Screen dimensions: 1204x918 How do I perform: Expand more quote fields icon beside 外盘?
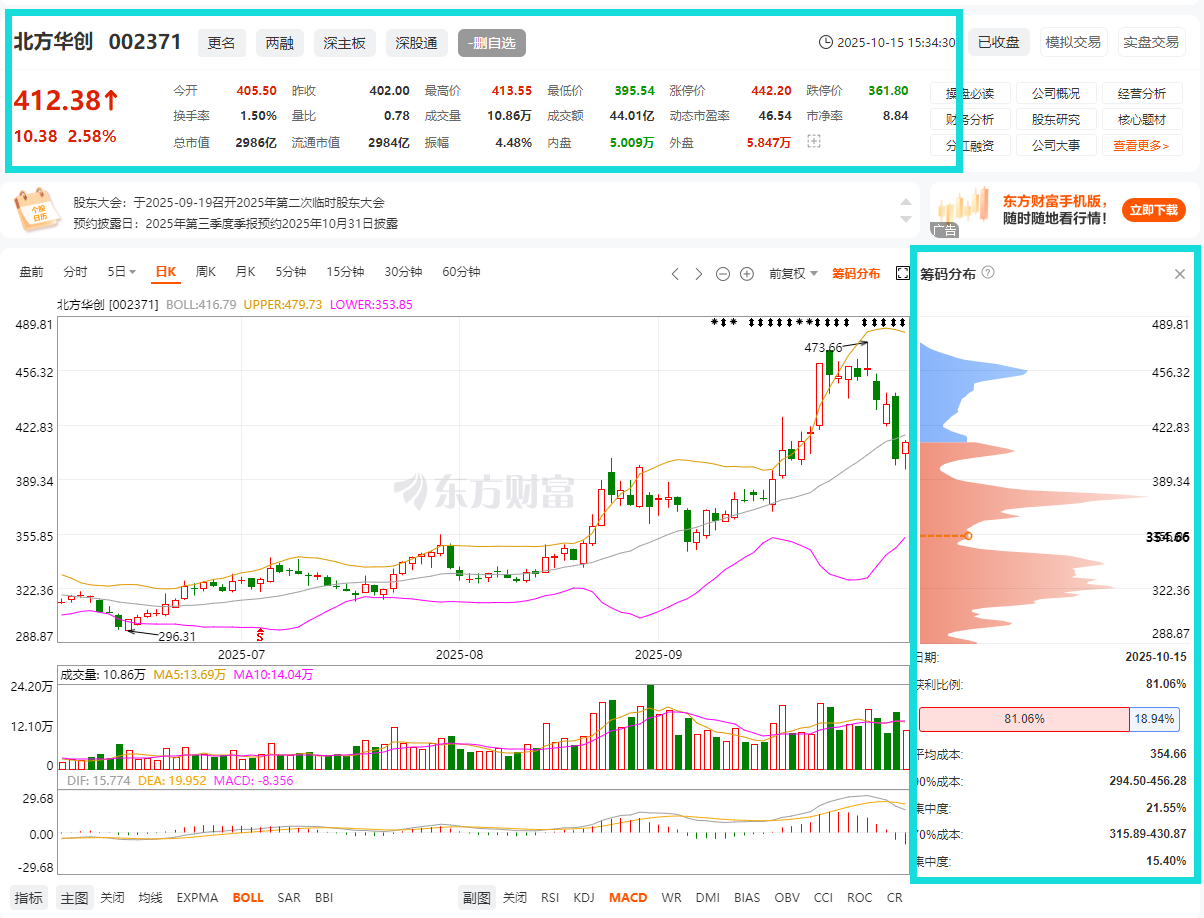tap(813, 142)
